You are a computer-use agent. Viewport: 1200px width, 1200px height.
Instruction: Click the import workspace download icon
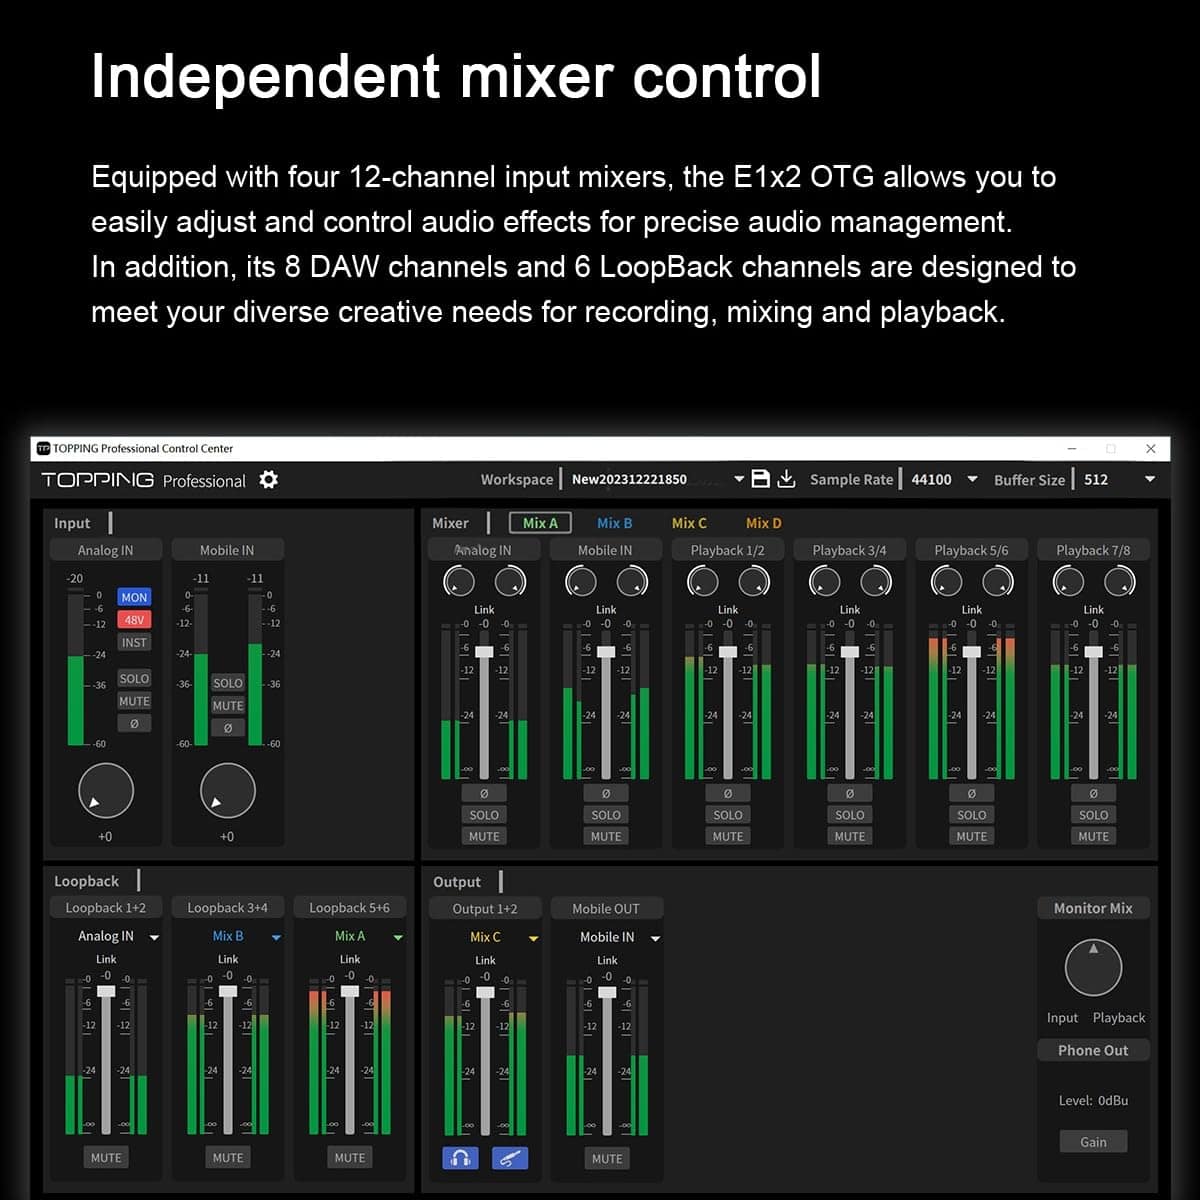coord(787,479)
